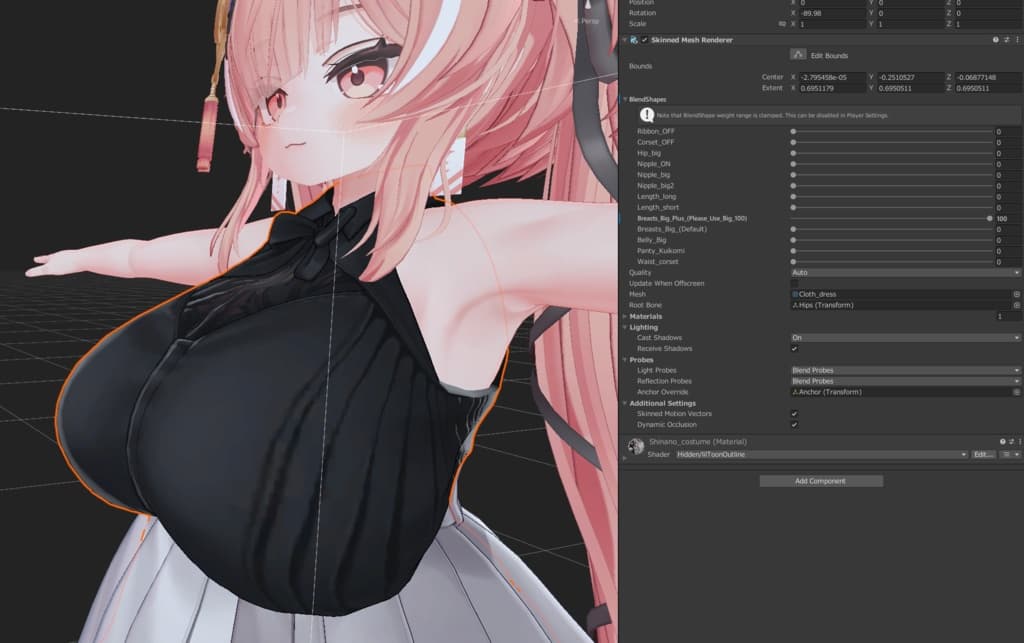Toggle the Receive Shadows checkbox

794,349
